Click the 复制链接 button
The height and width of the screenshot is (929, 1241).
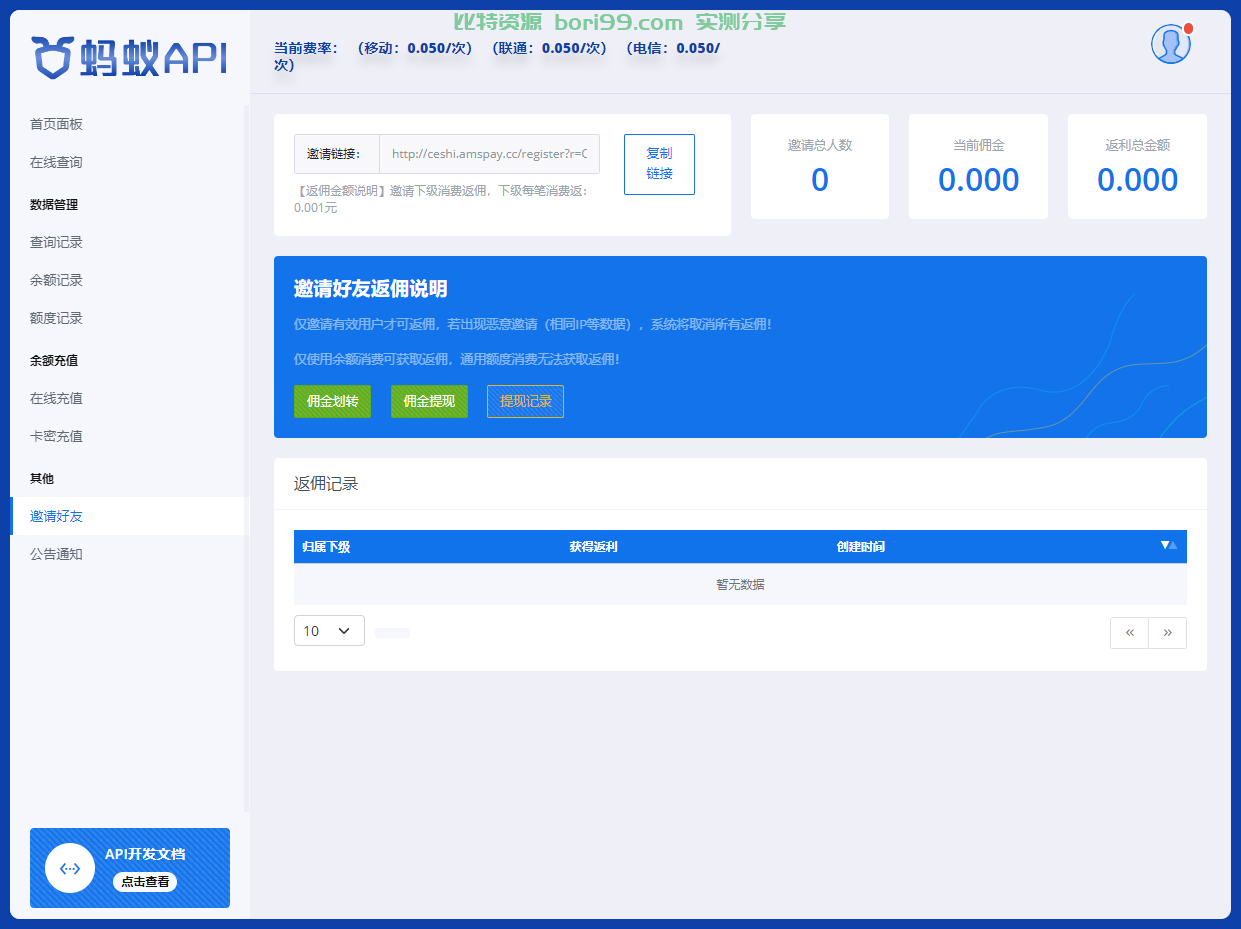point(659,164)
